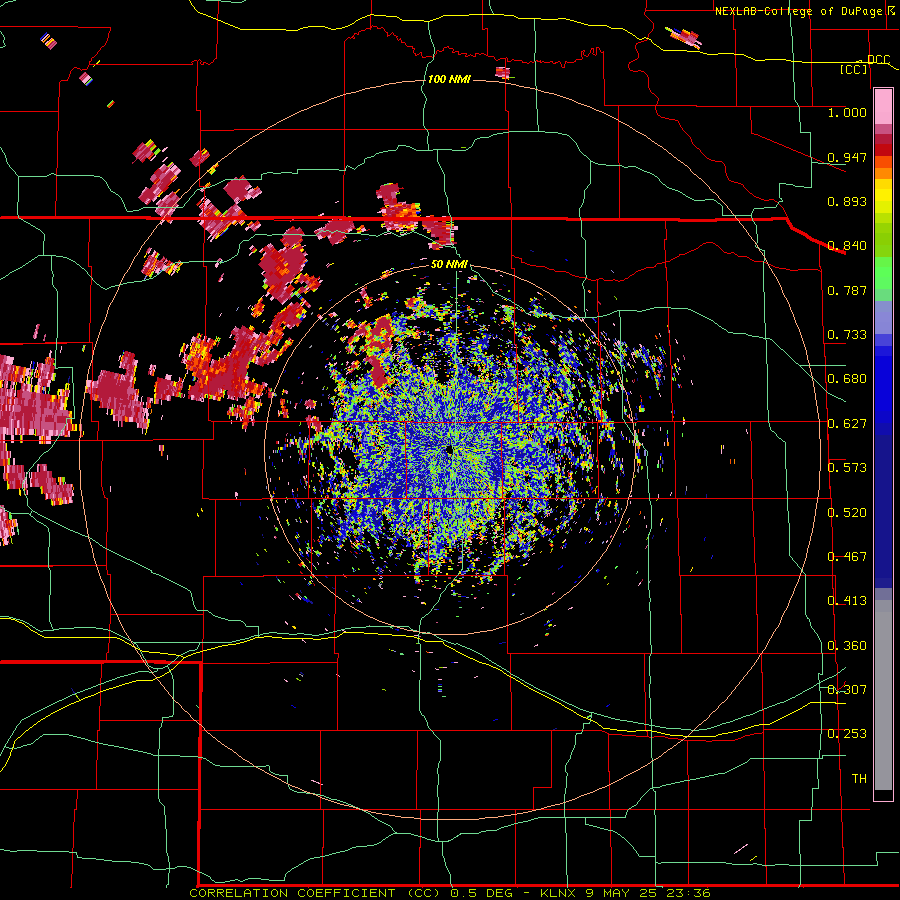Screen dimensions: 900x900
Task: Click the TH threshold label
Action: (x=859, y=779)
